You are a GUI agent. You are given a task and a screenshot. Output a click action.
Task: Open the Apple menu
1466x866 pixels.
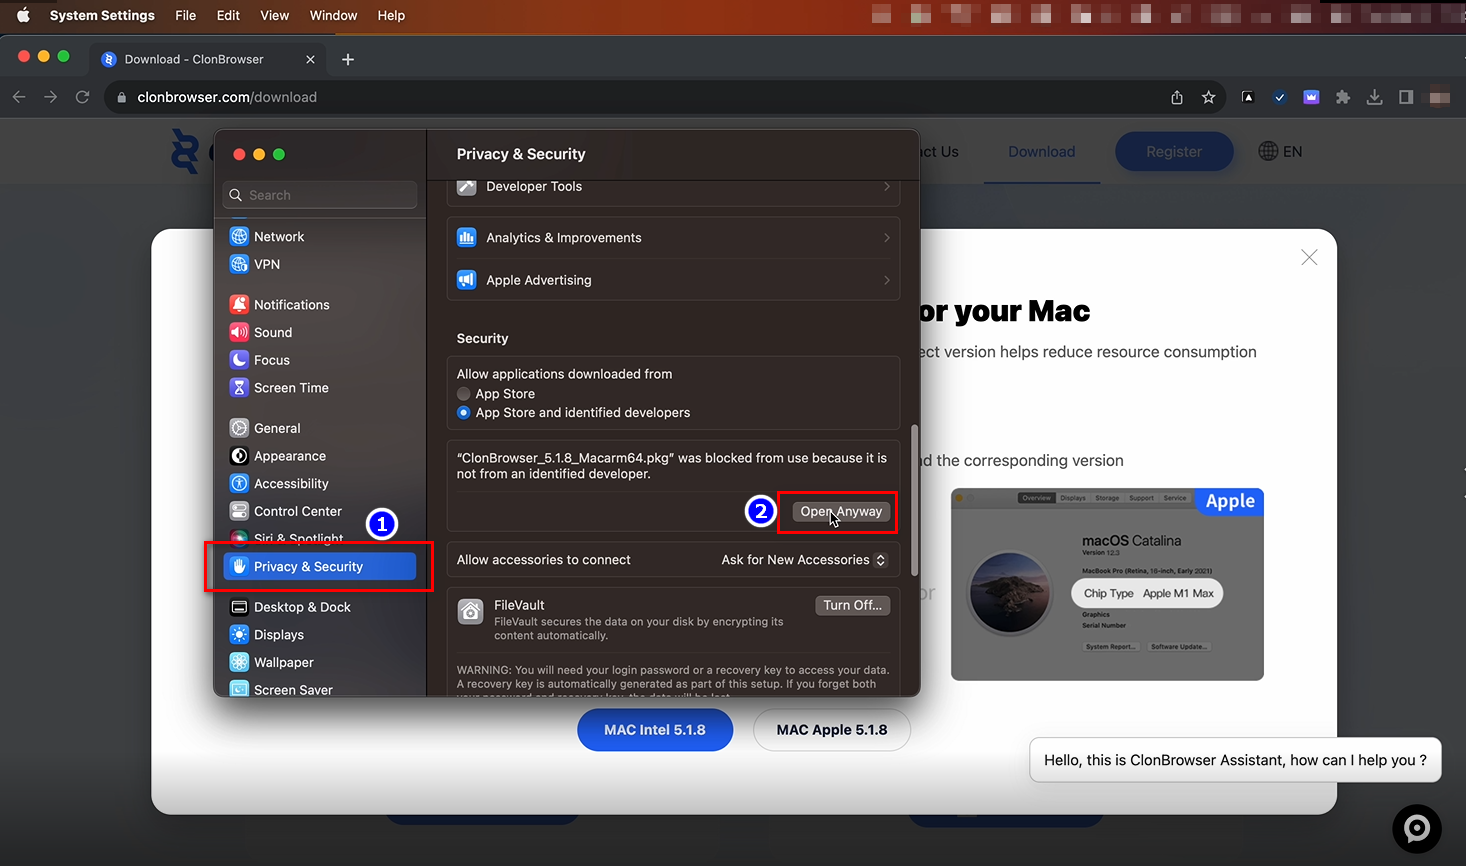point(23,15)
